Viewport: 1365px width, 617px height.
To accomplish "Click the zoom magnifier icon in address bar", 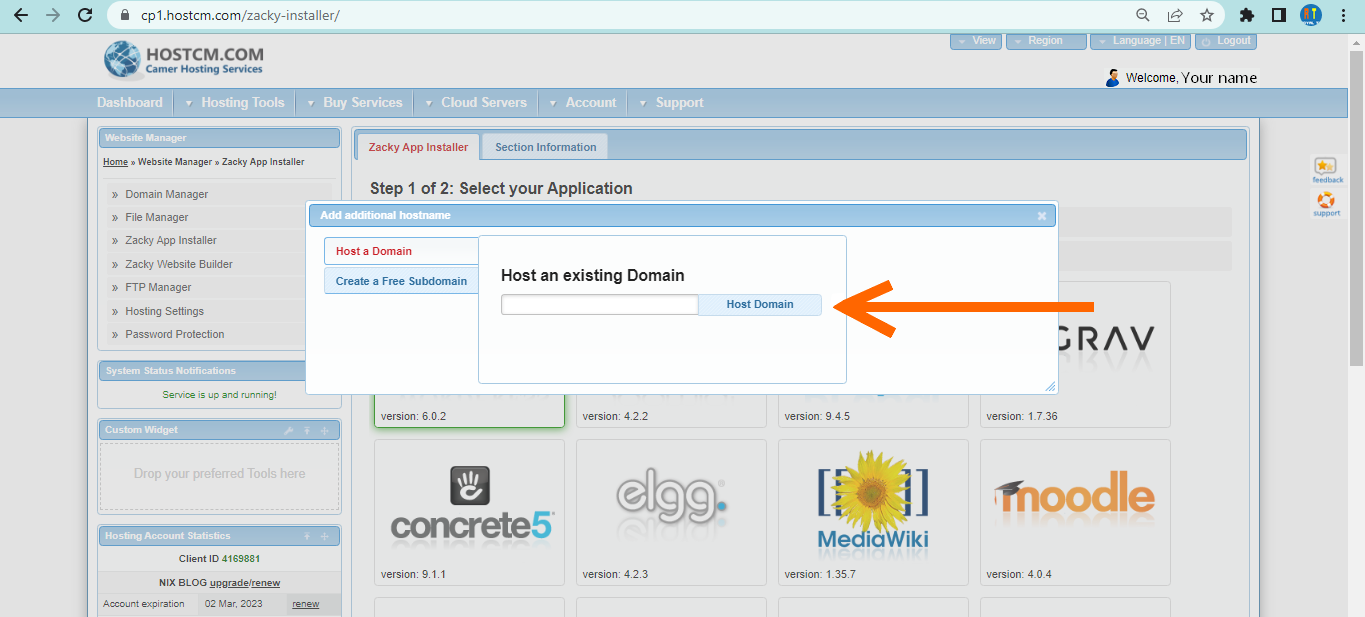I will (x=1143, y=15).
